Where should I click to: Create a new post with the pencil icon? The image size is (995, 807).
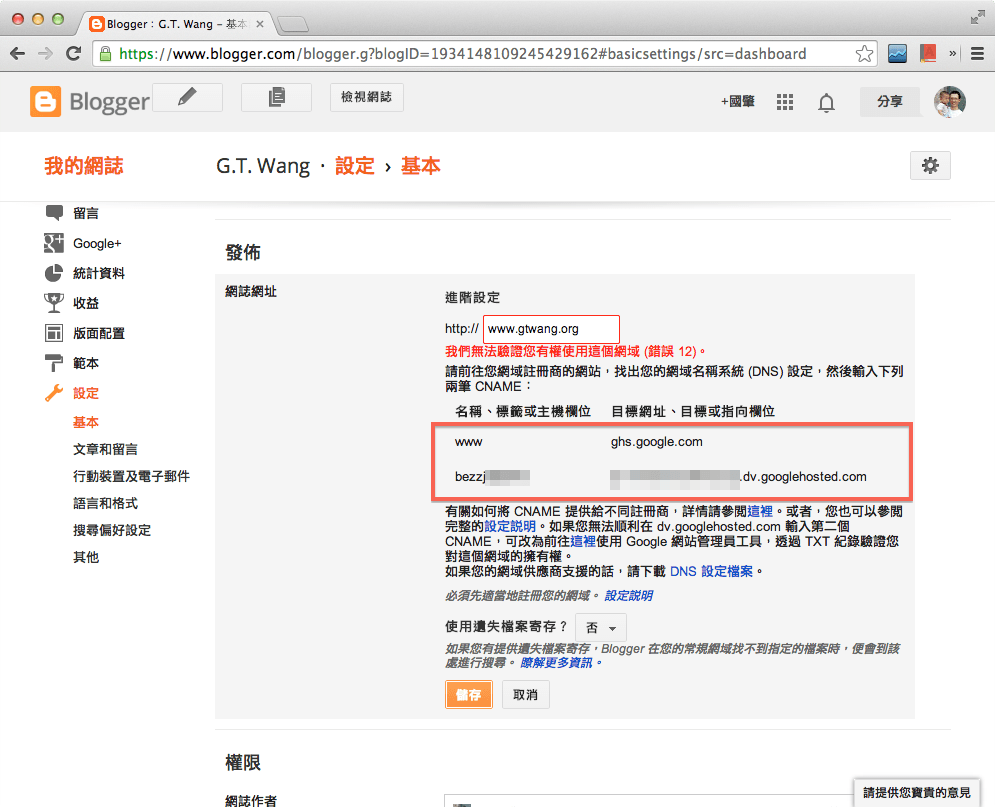186,97
